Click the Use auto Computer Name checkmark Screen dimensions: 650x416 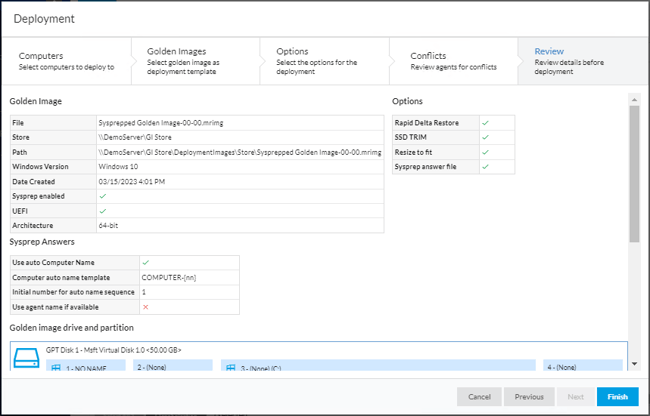(x=146, y=261)
